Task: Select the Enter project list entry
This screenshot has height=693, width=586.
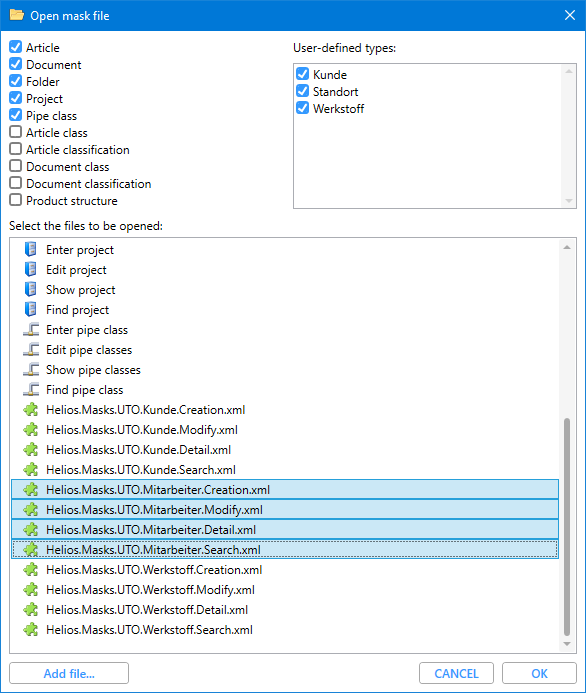Action: 285,250
